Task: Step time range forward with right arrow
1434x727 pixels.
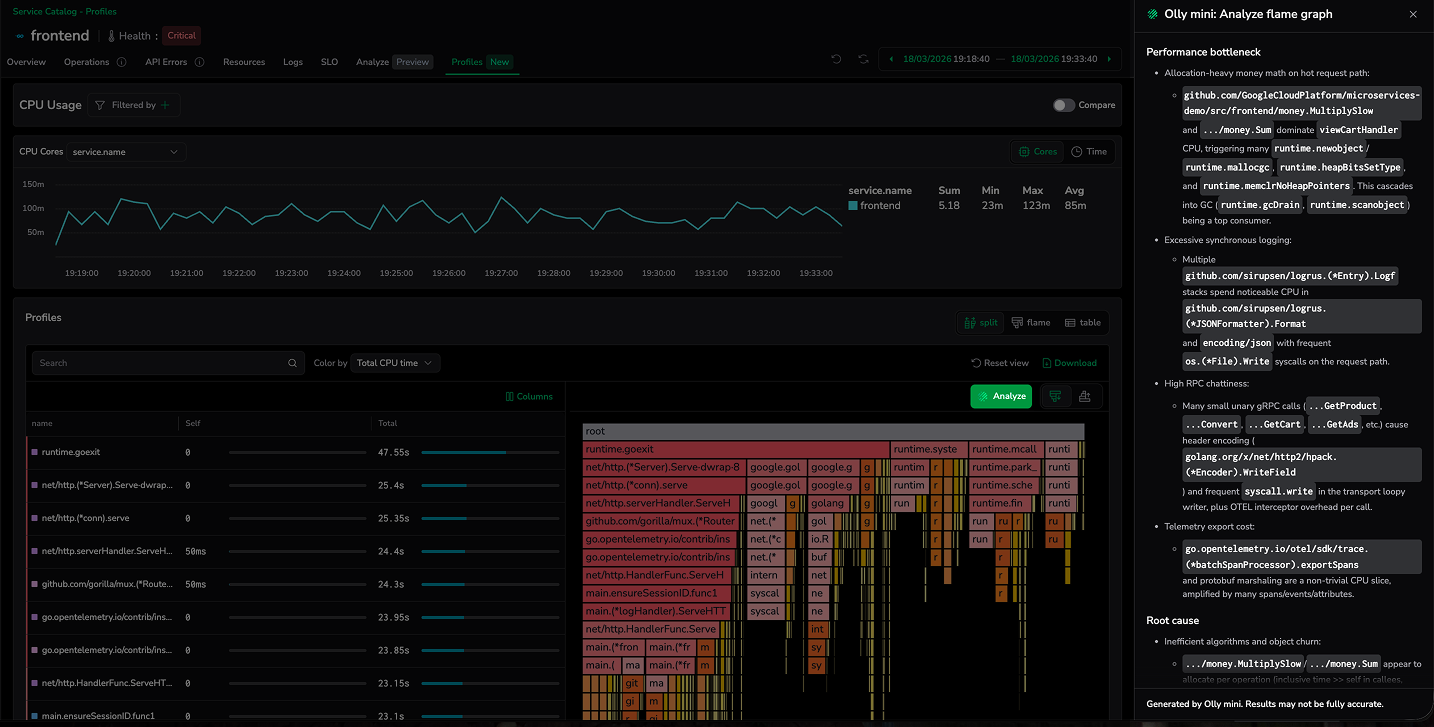Action: coord(1108,59)
